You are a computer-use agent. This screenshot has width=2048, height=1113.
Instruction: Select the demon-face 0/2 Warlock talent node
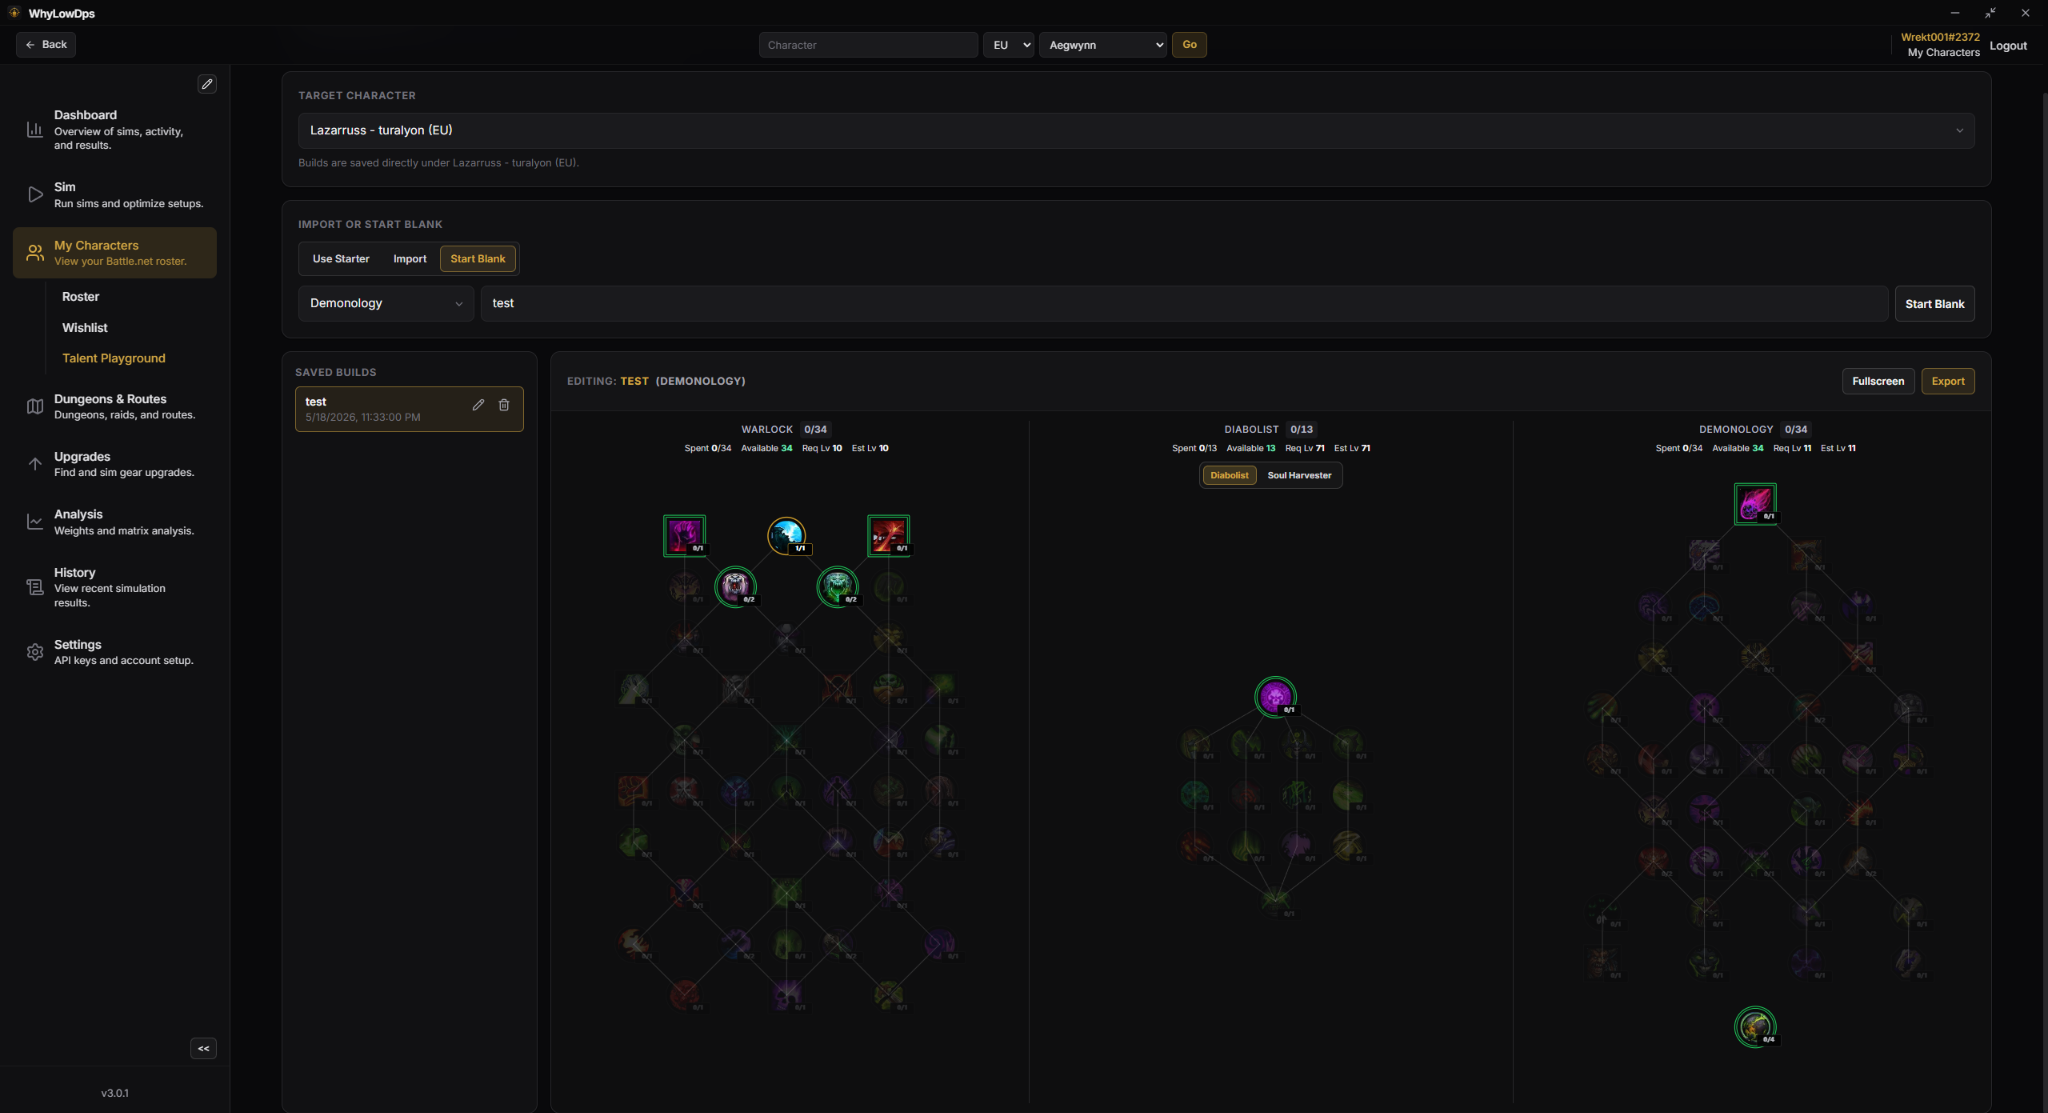(x=736, y=587)
